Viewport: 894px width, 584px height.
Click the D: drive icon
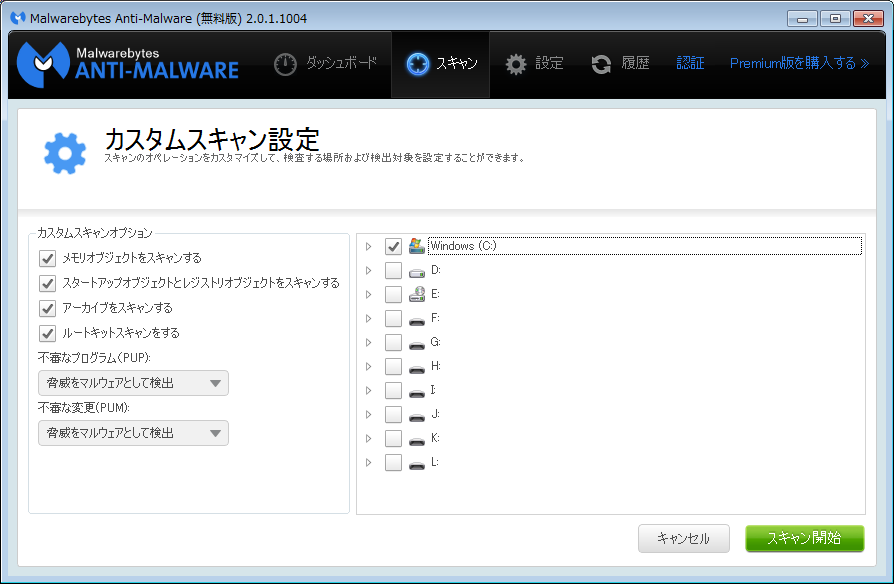coord(417,272)
